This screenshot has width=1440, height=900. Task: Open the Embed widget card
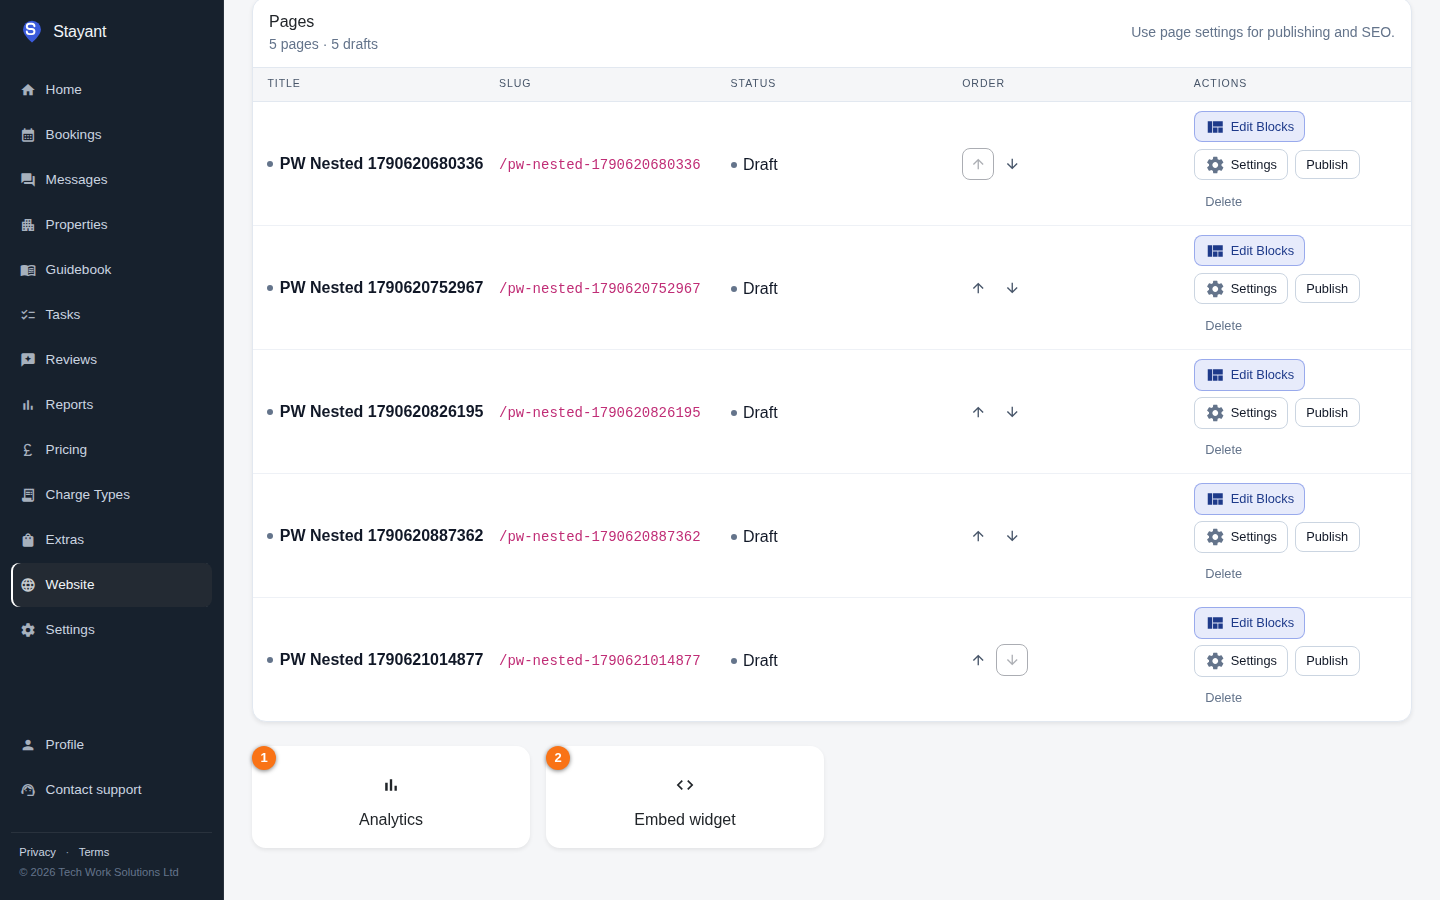(685, 797)
